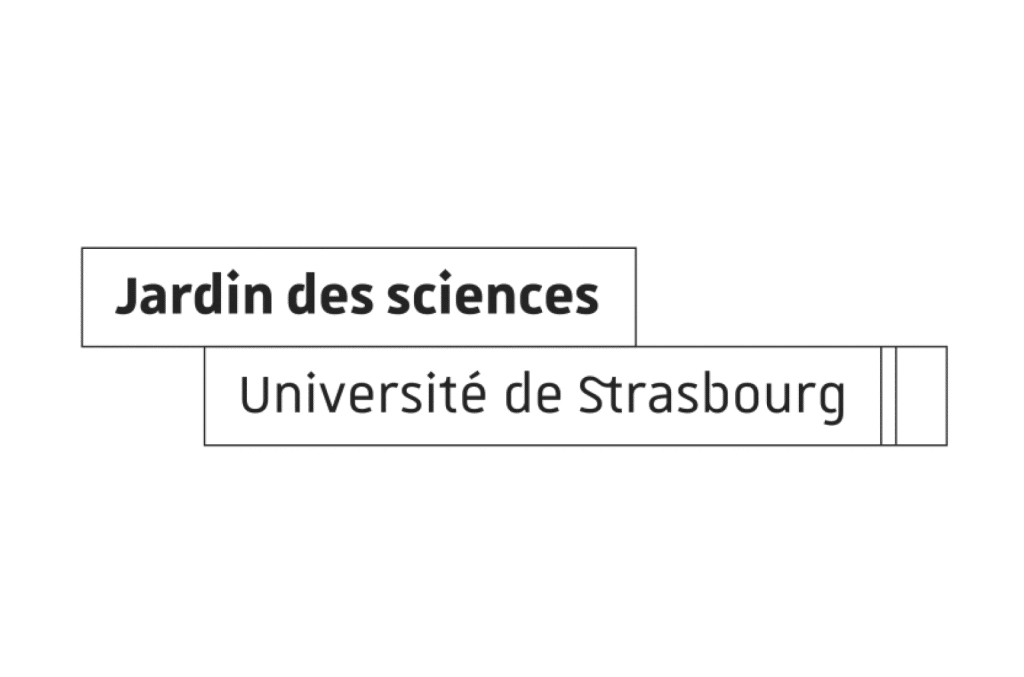Click the empty square ending the lower box
Screen dimensions: 1024x677
pyautogui.click(x=921, y=396)
